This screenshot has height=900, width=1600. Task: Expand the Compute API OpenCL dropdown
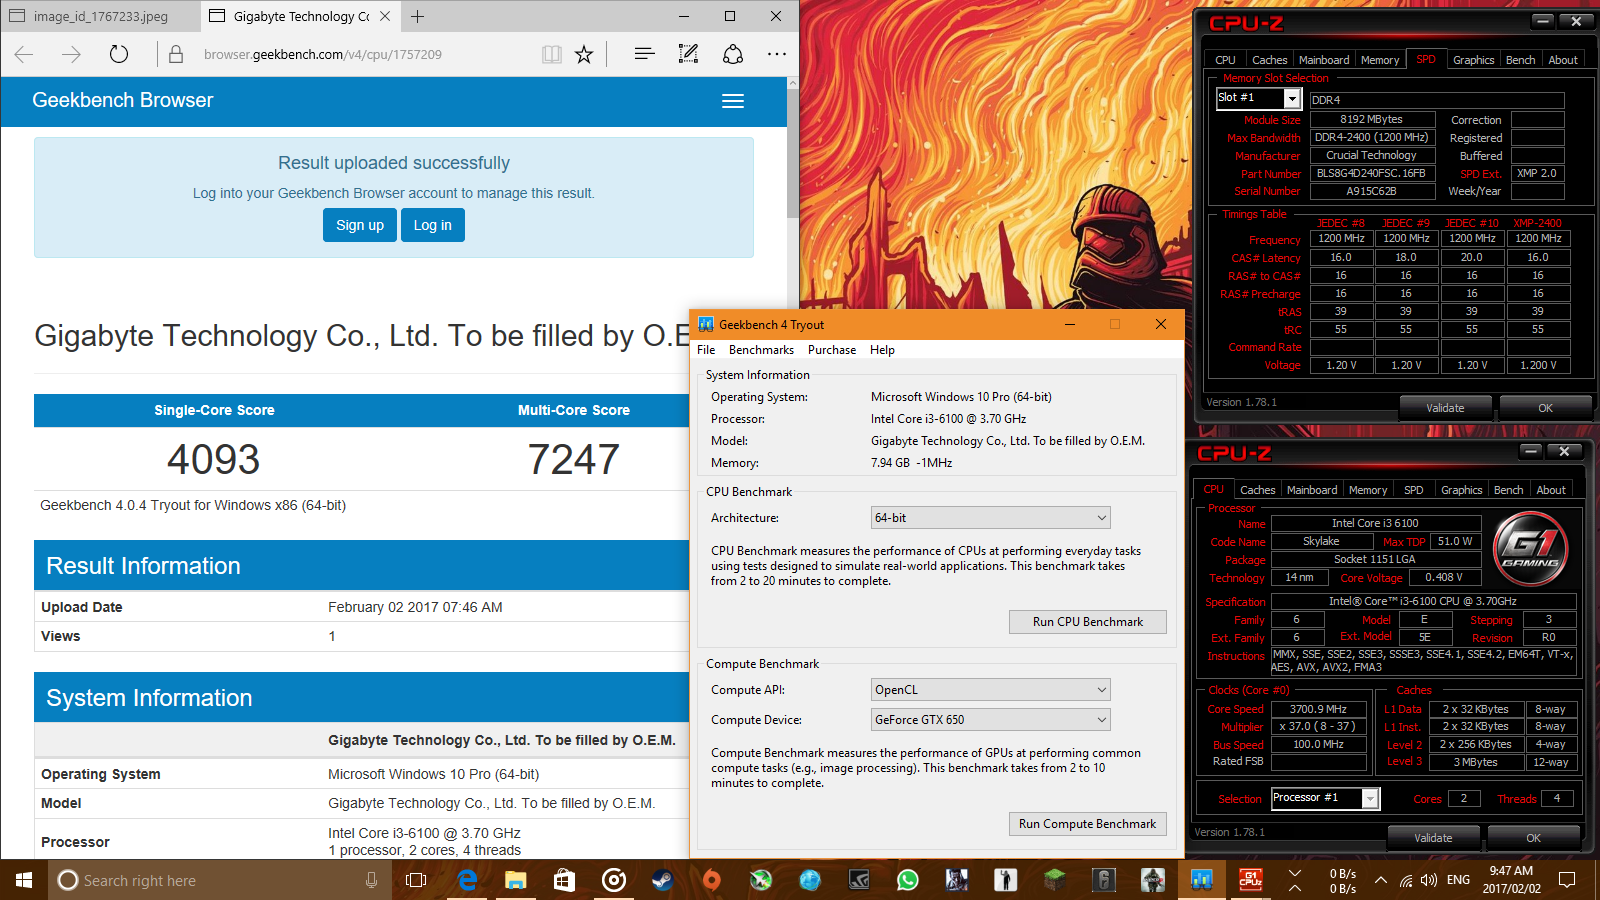(x=991, y=690)
